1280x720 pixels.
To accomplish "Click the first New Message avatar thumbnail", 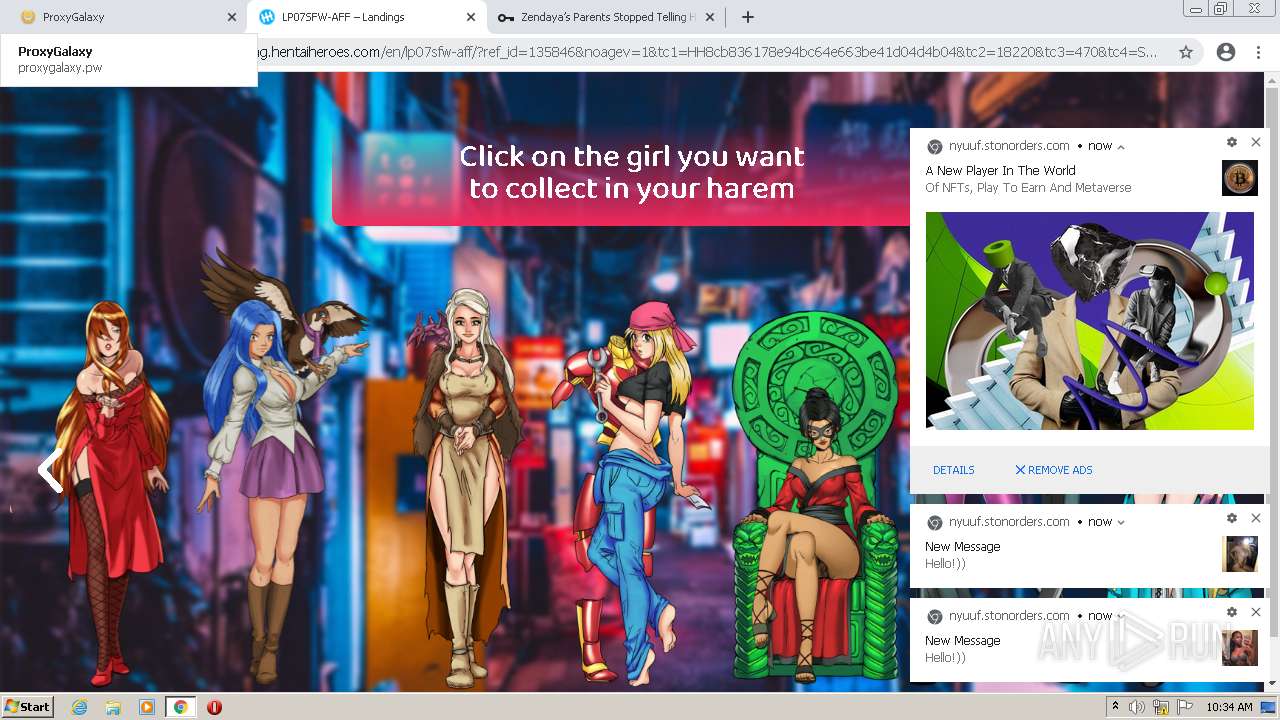I will click(1239, 554).
